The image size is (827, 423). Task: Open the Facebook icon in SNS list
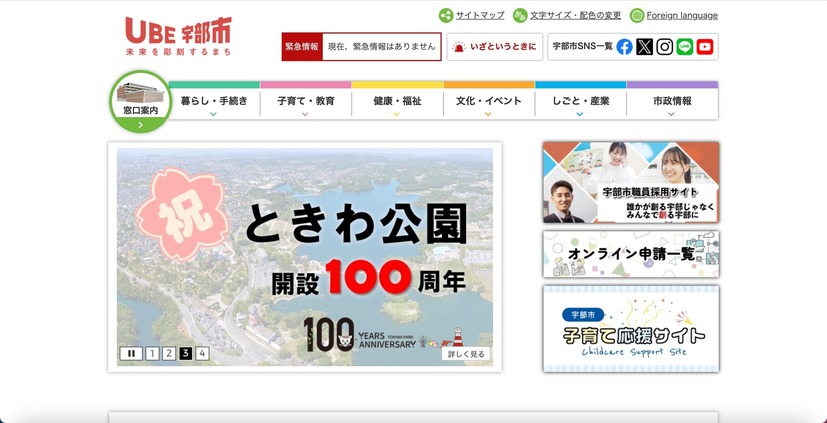[x=624, y=47]
